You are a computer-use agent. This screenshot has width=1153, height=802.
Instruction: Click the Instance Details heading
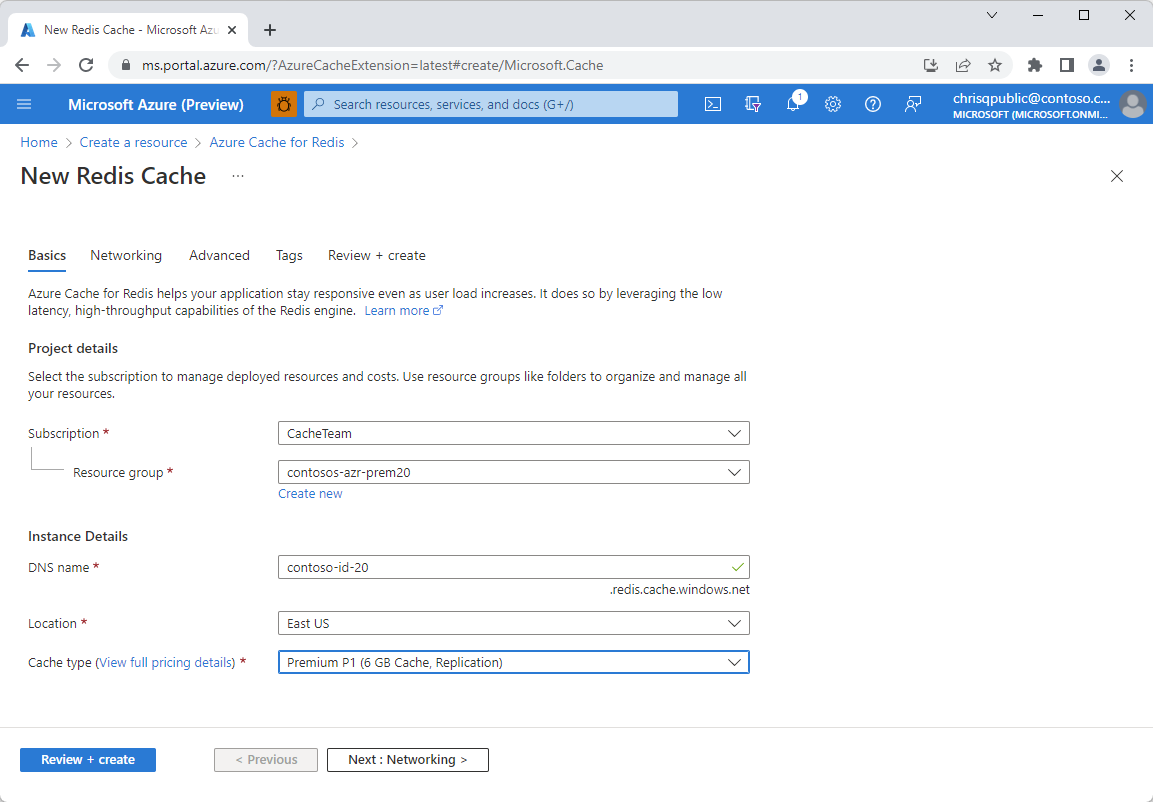[x=78, y=537]
